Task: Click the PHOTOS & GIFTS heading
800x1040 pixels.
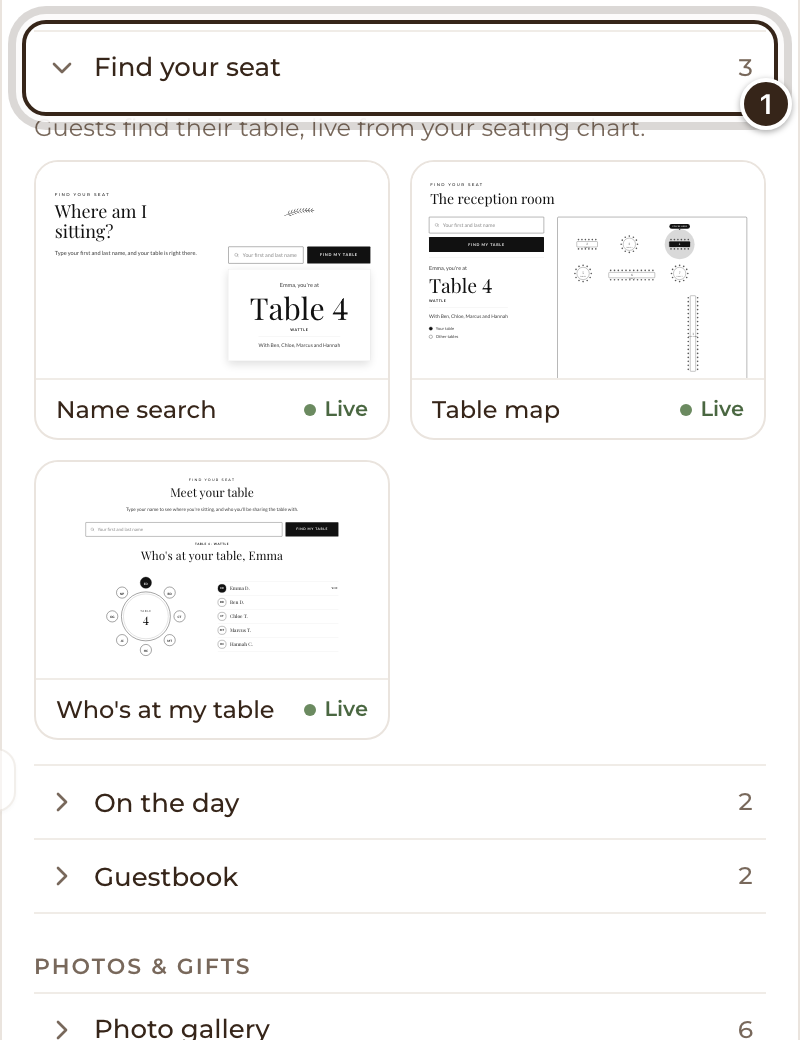Action: point(142,966)
